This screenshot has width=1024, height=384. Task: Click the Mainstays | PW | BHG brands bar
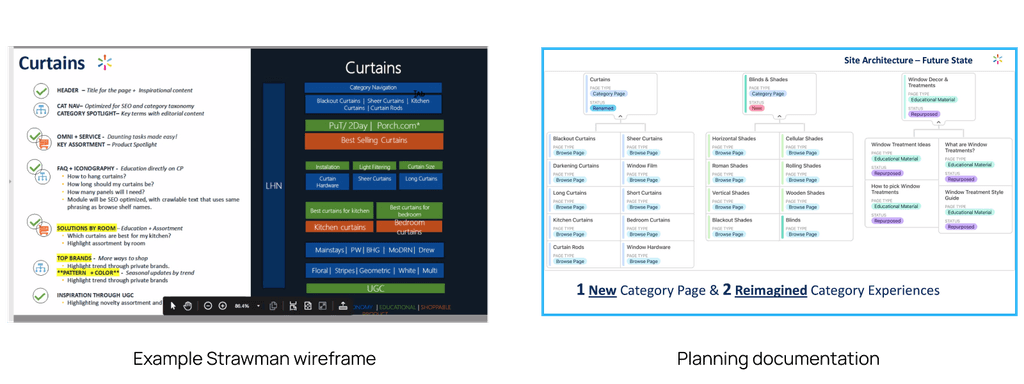tap(375, 249)
